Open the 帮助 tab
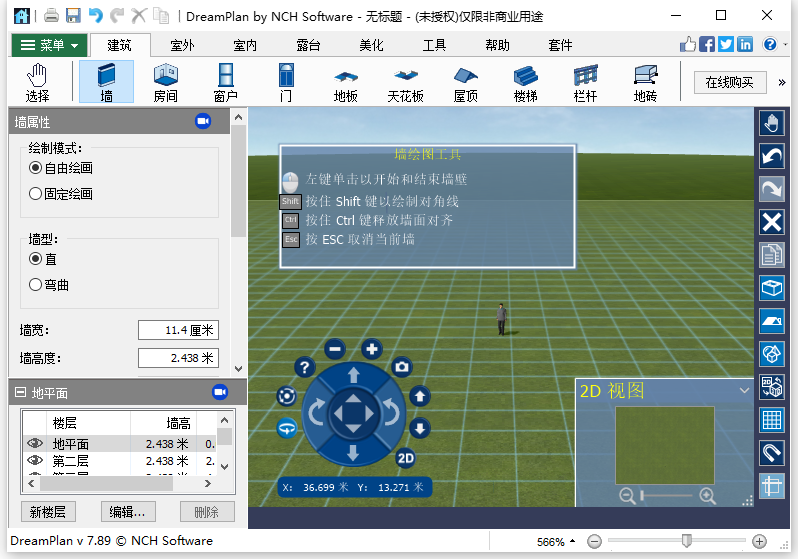798x559 pixels. click(x=497, y=45)
